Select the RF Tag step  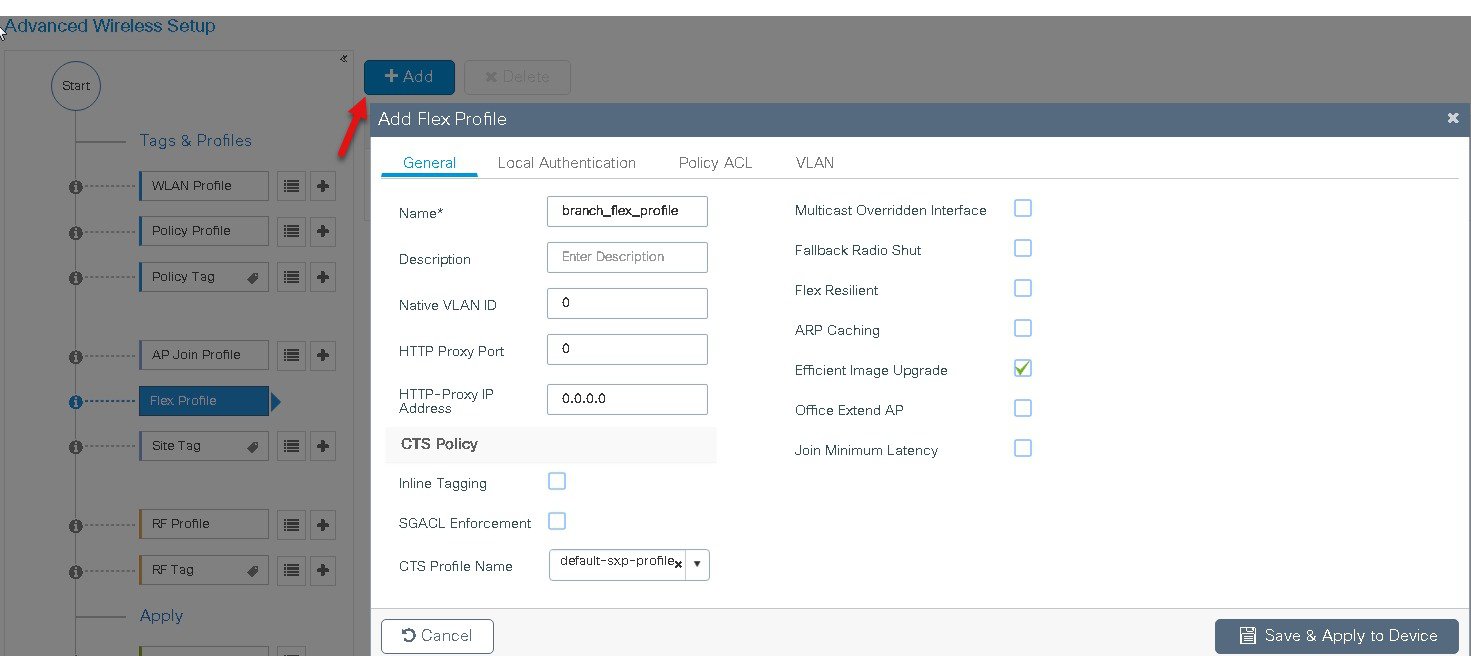204,570
